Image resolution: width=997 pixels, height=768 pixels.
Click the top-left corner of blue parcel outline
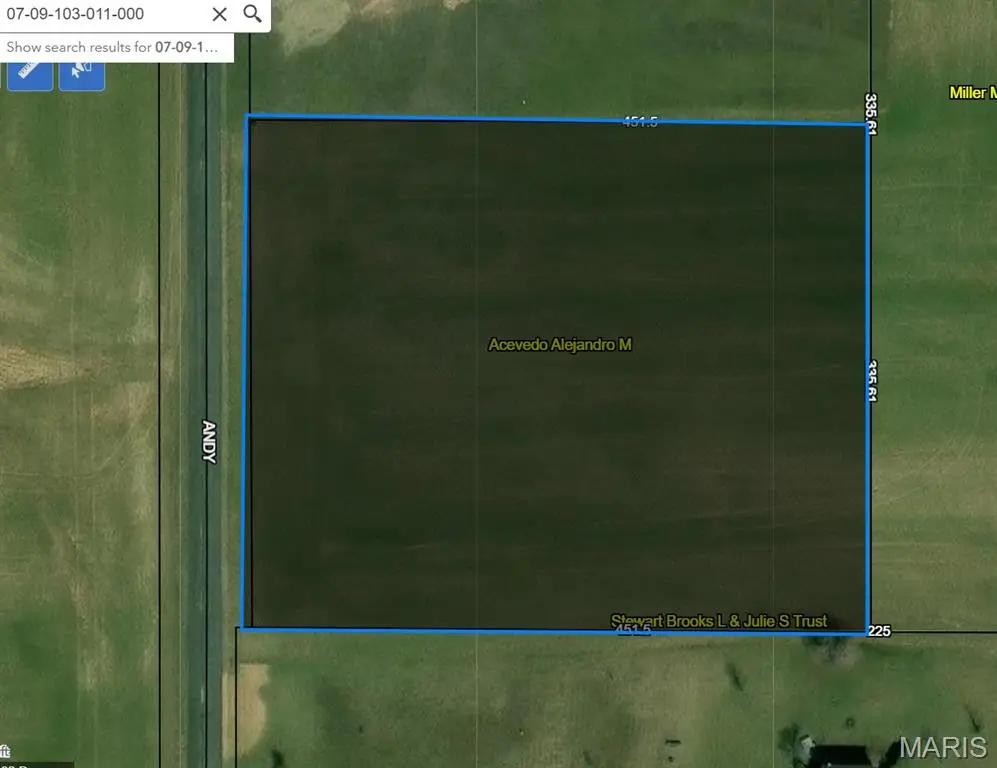pyautogui.click(x=248, y=116)
